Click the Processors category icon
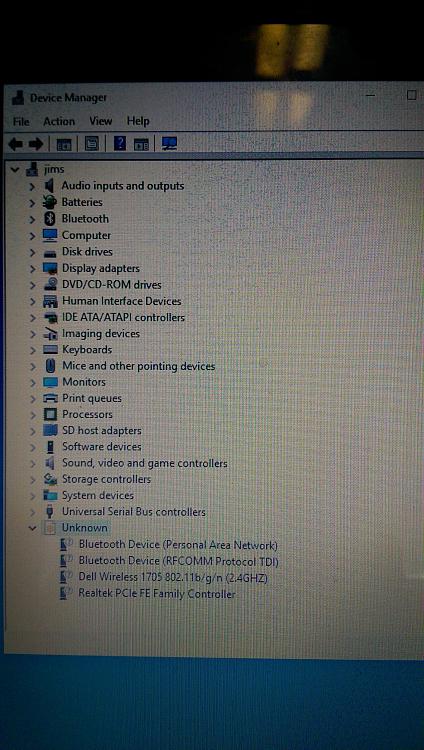Screen dimensions: 424x750 (x=50, y=414)
